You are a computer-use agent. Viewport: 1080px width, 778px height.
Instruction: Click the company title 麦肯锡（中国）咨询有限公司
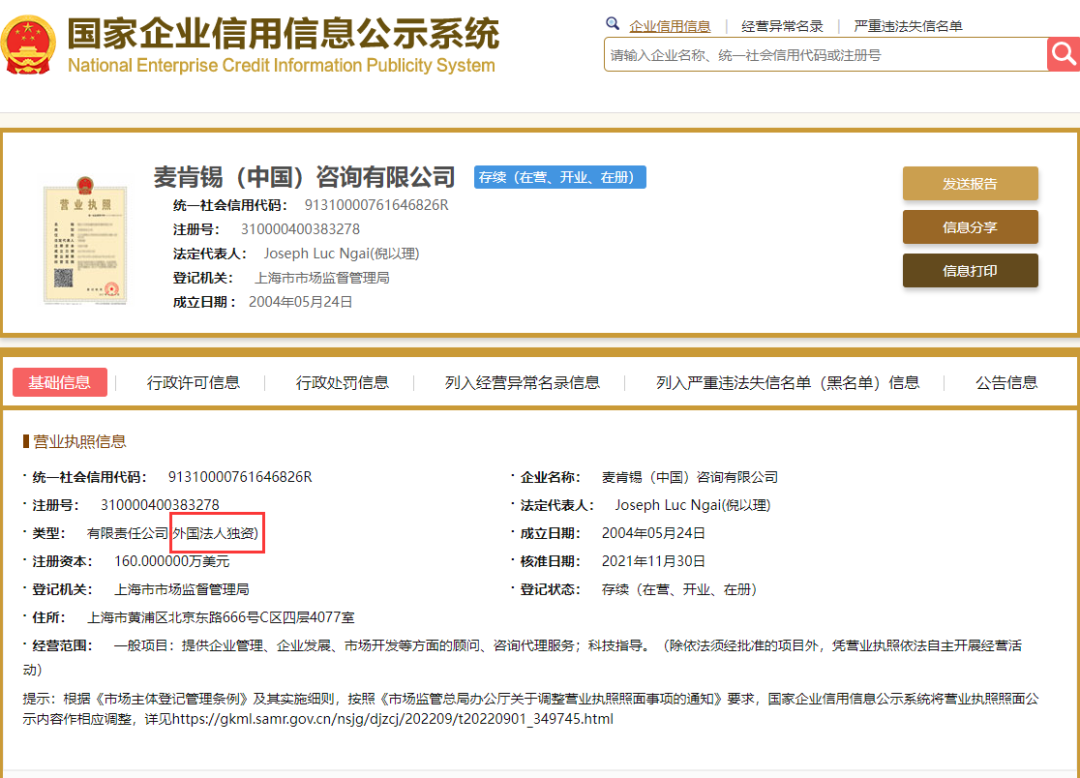[304, 177]
